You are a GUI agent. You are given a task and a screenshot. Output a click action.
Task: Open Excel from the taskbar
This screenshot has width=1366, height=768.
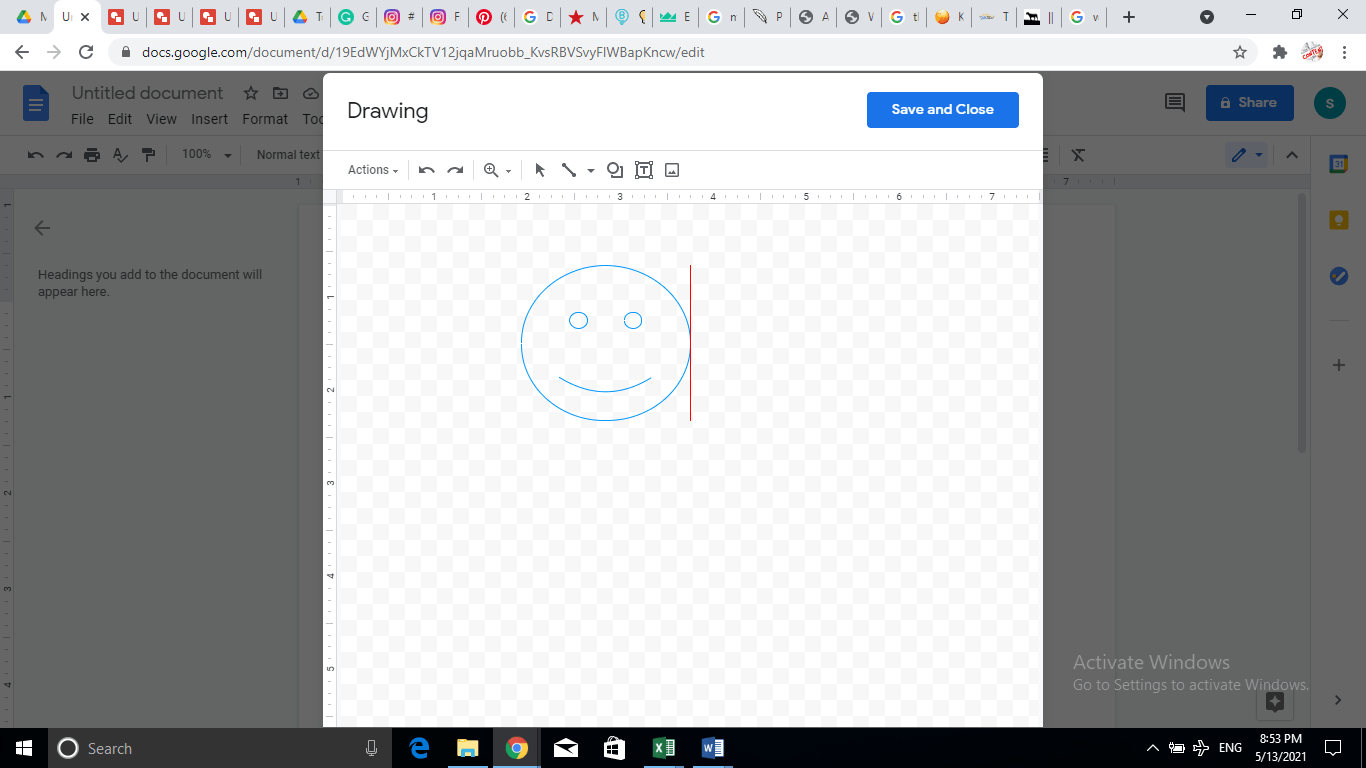663,748
